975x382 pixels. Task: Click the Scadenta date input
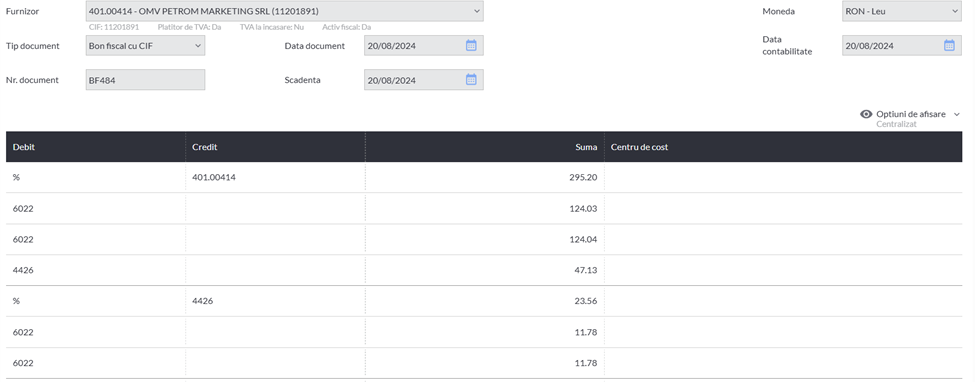point(423,80)
